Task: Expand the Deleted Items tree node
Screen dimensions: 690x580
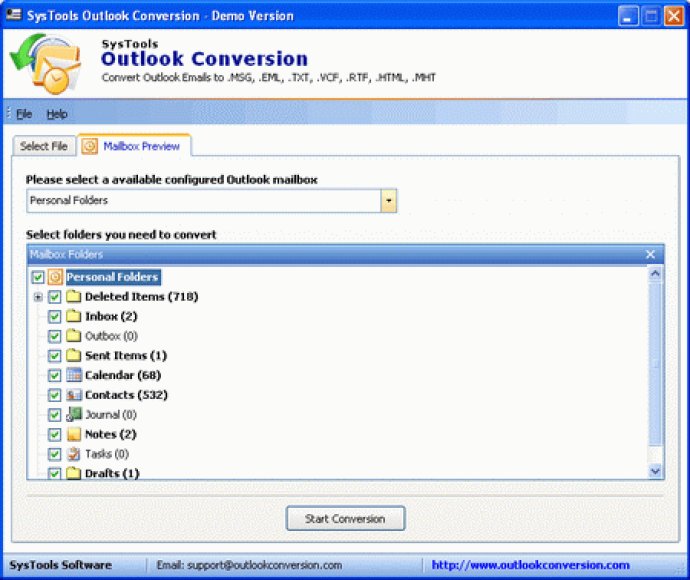Action: click(38, 297)
